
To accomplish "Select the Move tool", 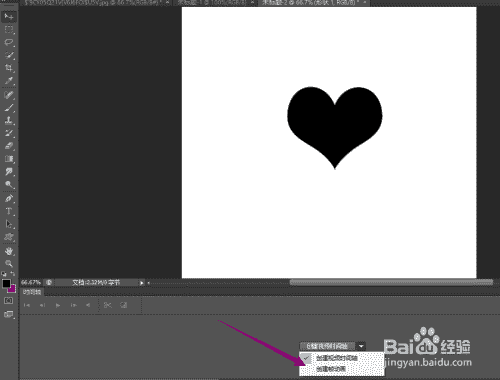I will tap(9, 16).
